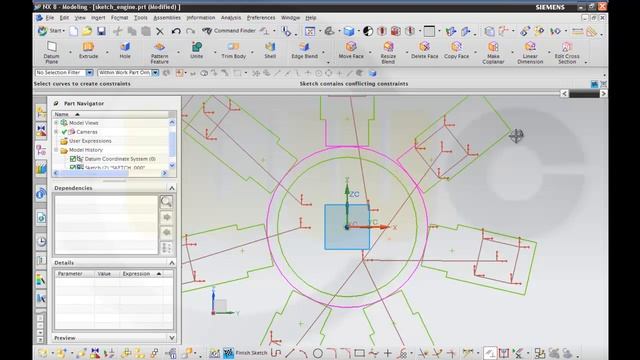The width and height of the screenshot is (640, 360).
Task: Click the Shell tool
Action: click(270, 50)
